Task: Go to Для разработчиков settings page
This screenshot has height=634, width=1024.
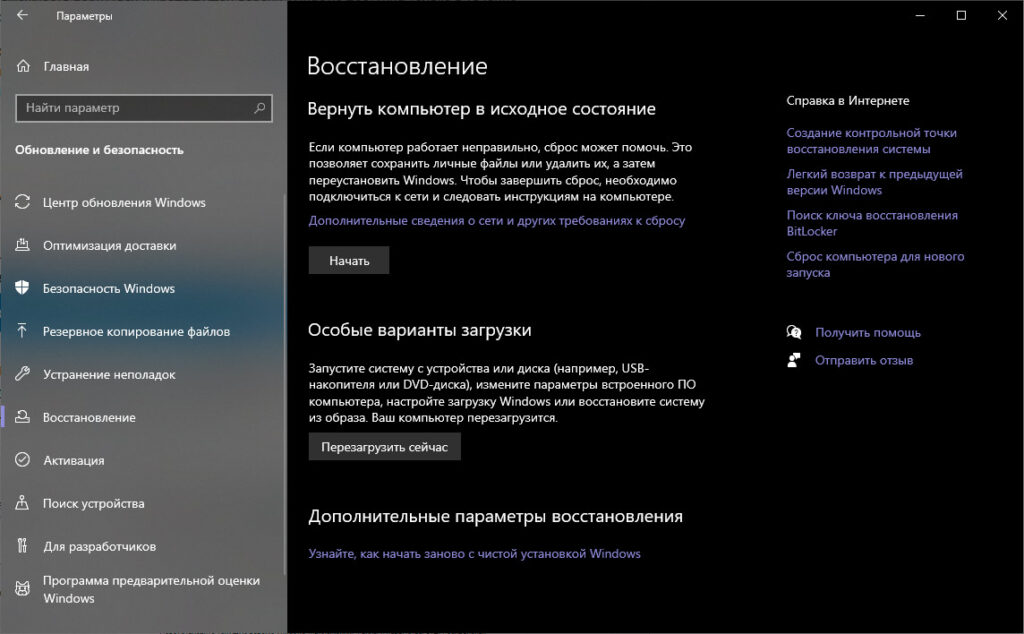Action: [x=99, y=547]
